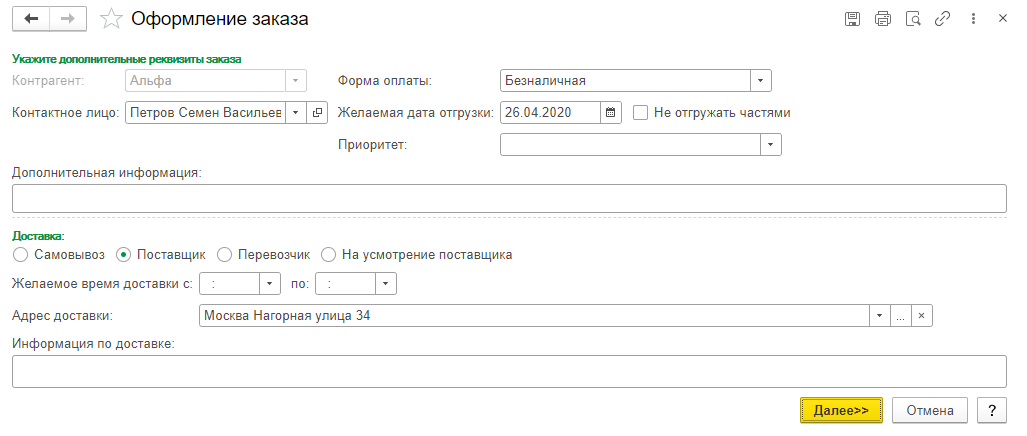The image size is (1027, 436).
Task: Choose 'На усмотрение поставщика' radio button
Action: coord(329,255)
